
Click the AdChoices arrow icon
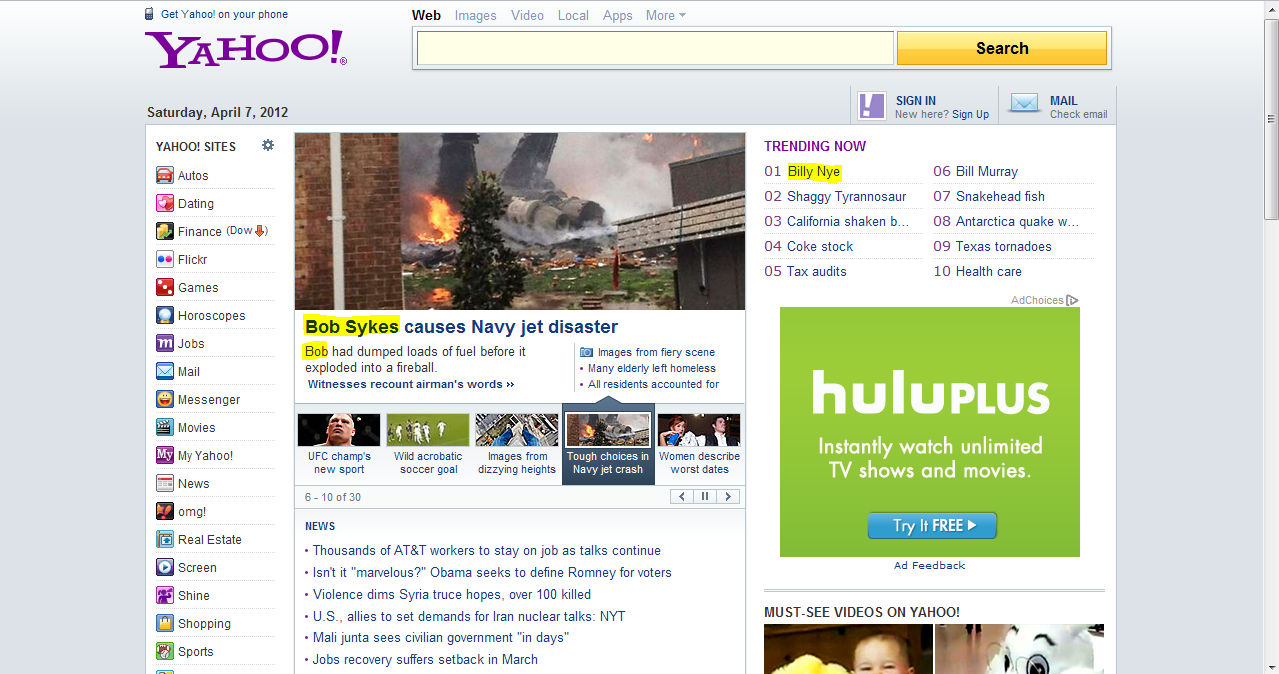(1072, 300)
